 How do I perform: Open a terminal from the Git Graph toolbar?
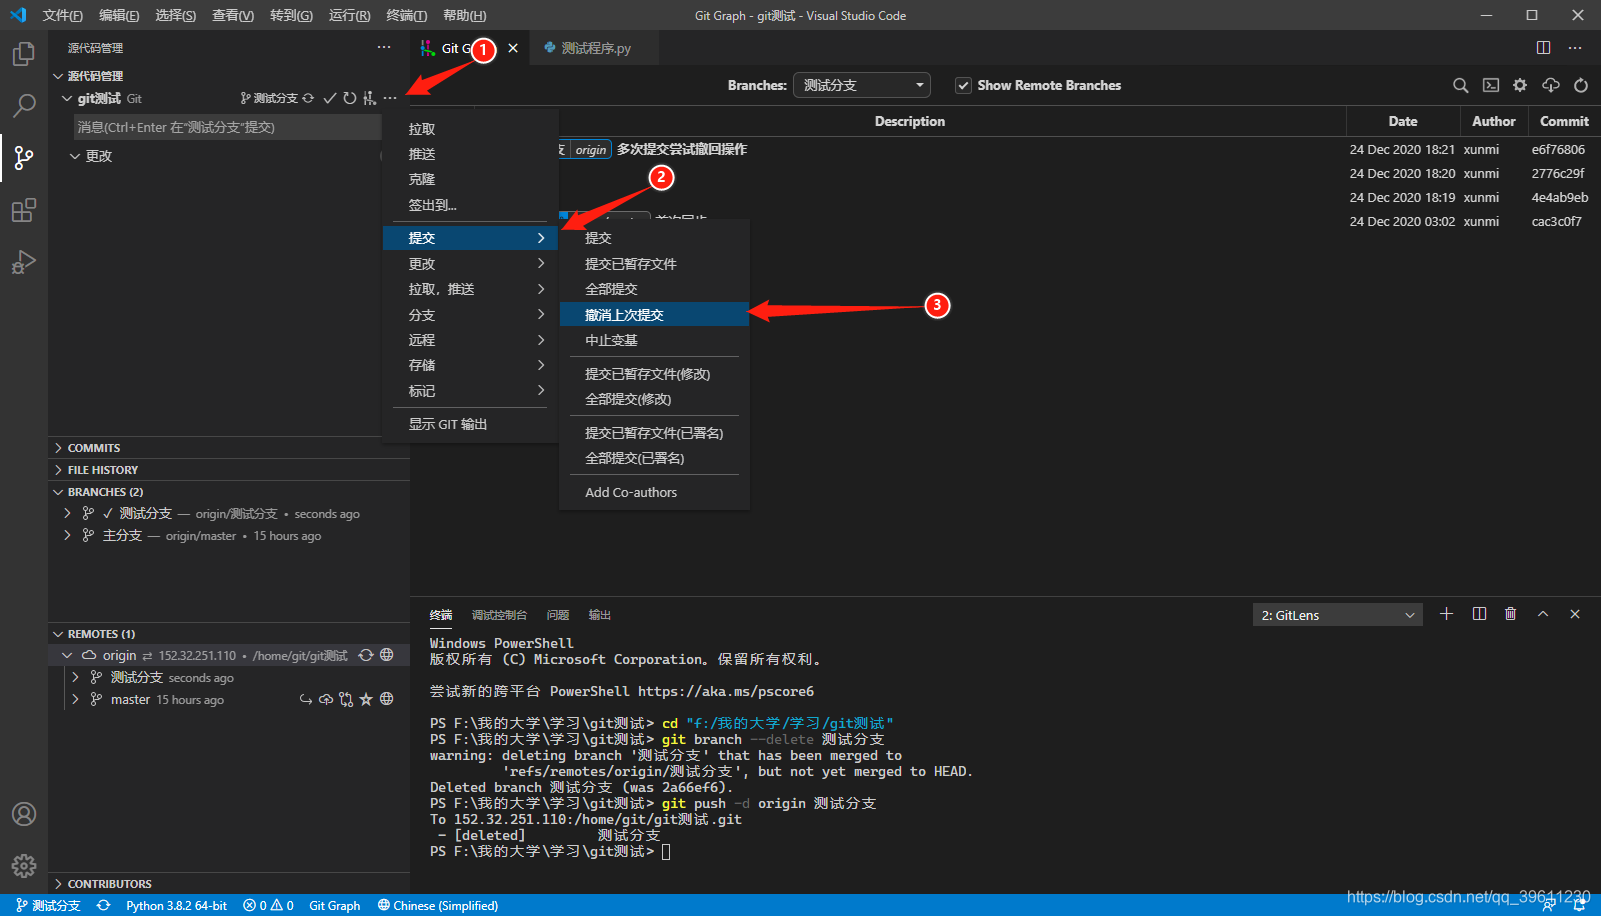(1491, 85)
